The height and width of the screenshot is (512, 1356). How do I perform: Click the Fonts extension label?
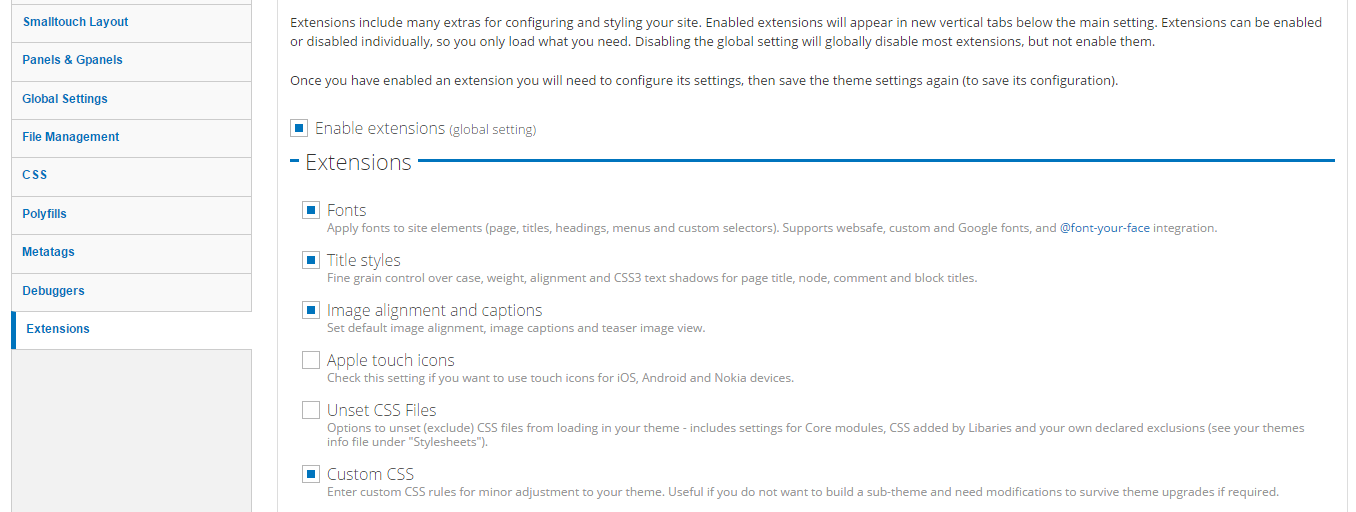coord(347,210)
